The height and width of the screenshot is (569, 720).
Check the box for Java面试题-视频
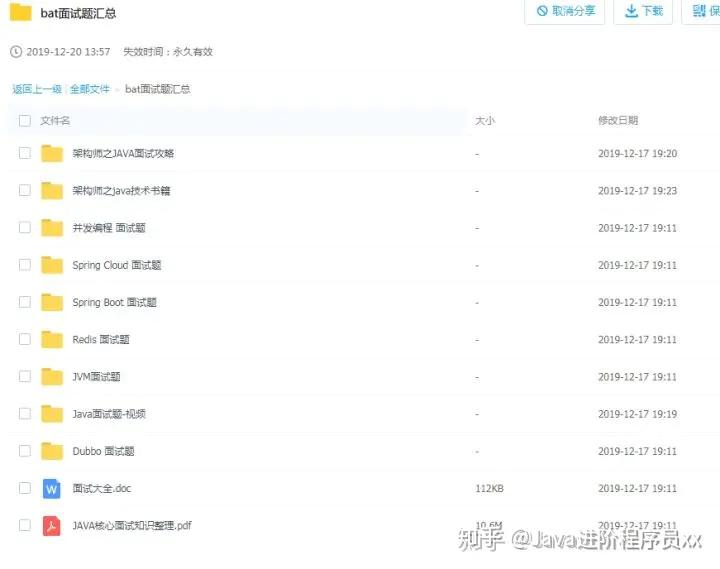tap(25, 413)
